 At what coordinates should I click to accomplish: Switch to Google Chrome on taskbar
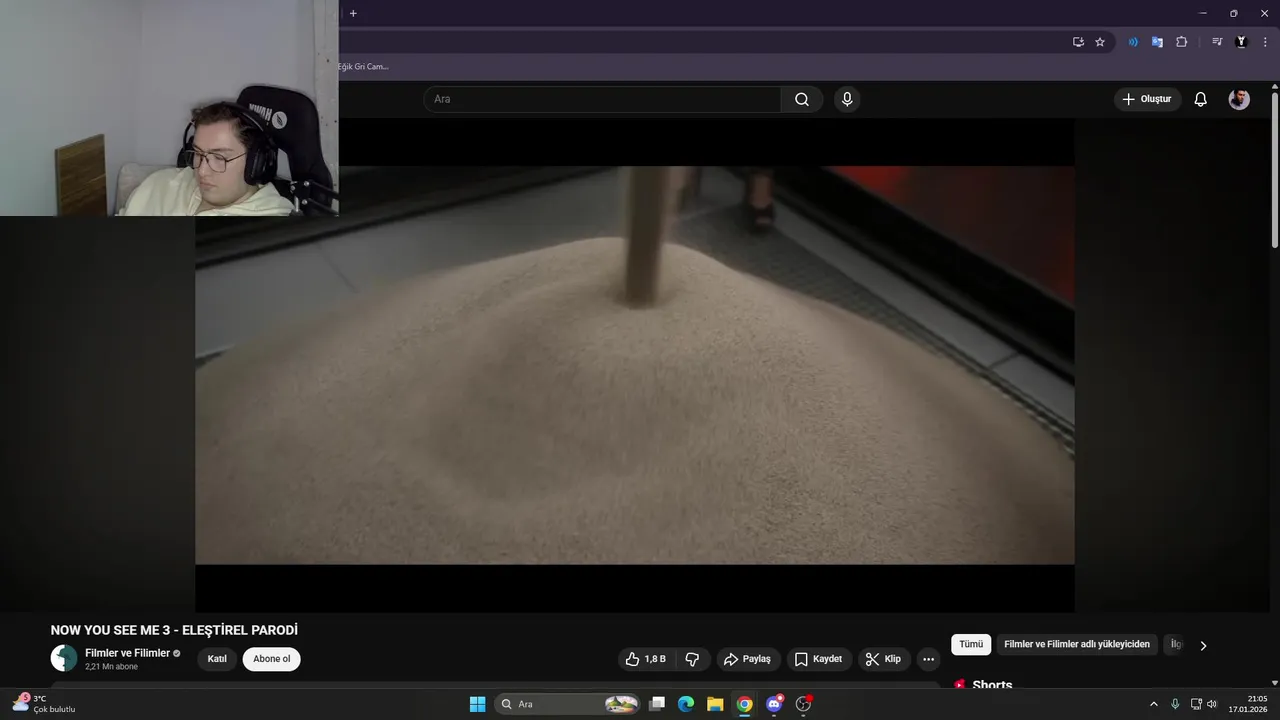click(x=744, y=704)
